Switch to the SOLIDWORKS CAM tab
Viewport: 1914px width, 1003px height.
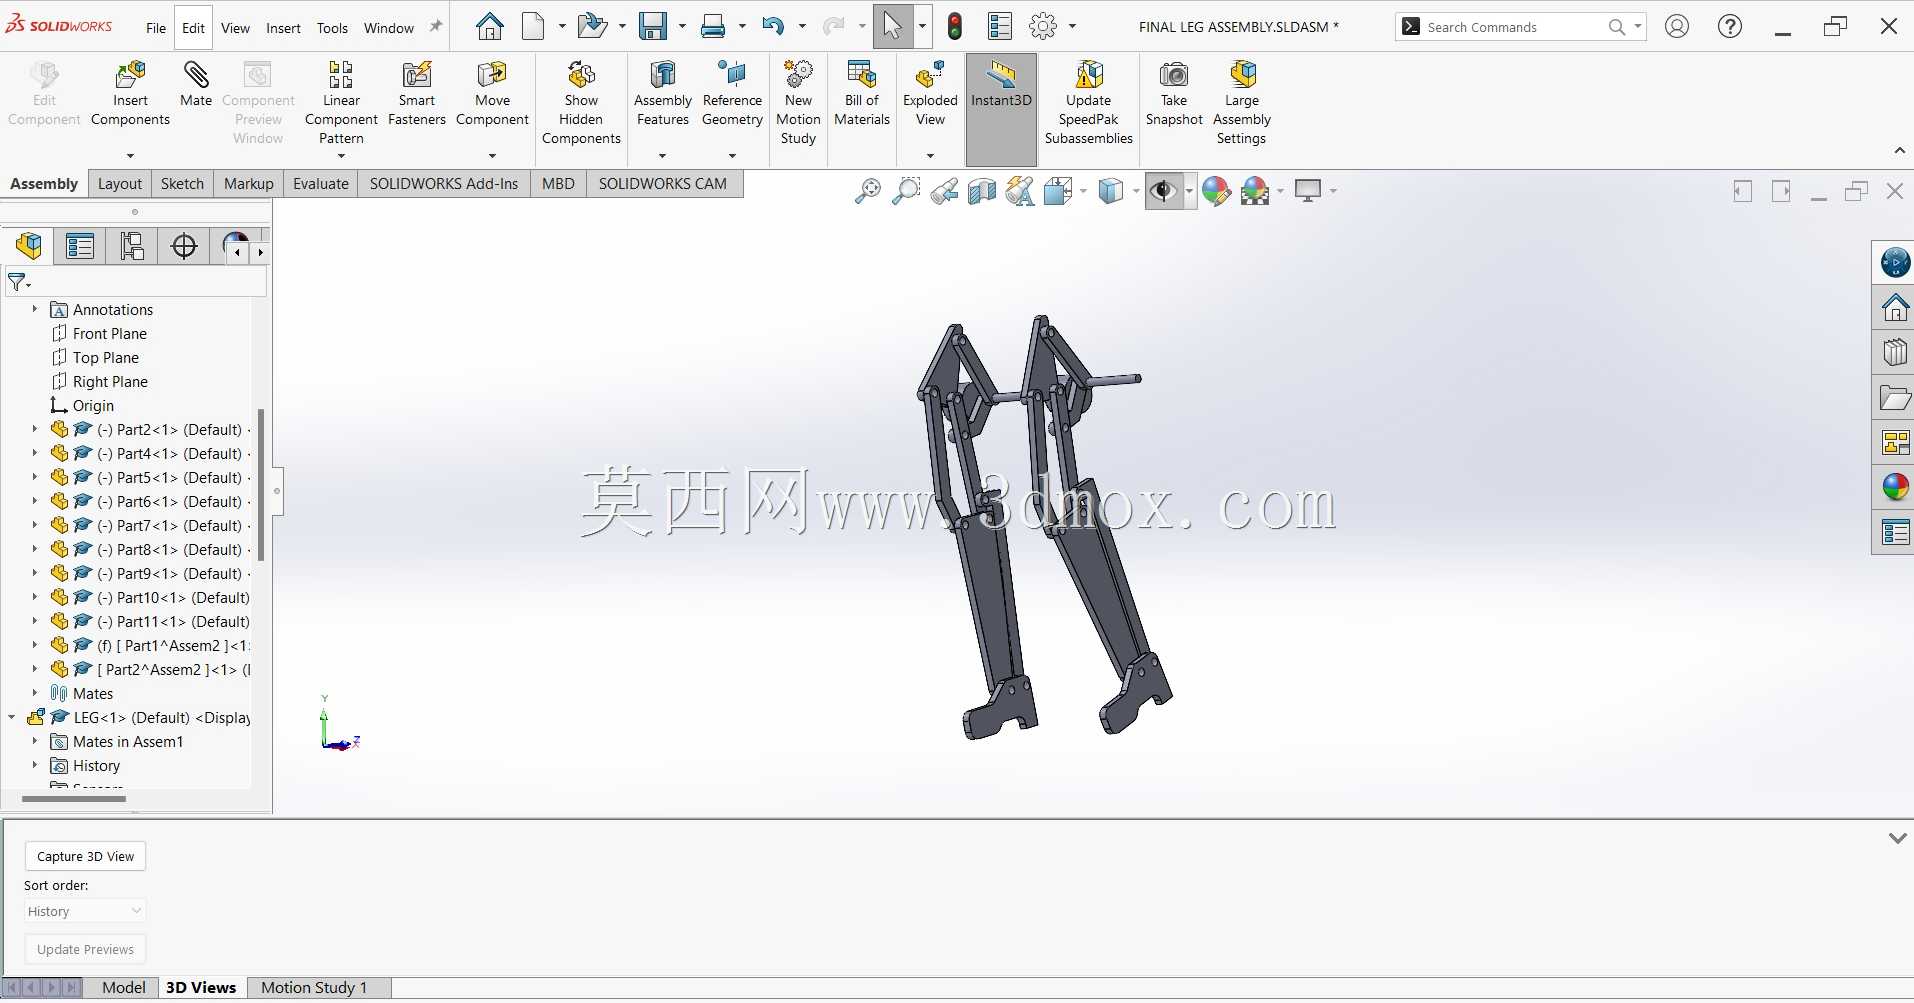point(663,184)
